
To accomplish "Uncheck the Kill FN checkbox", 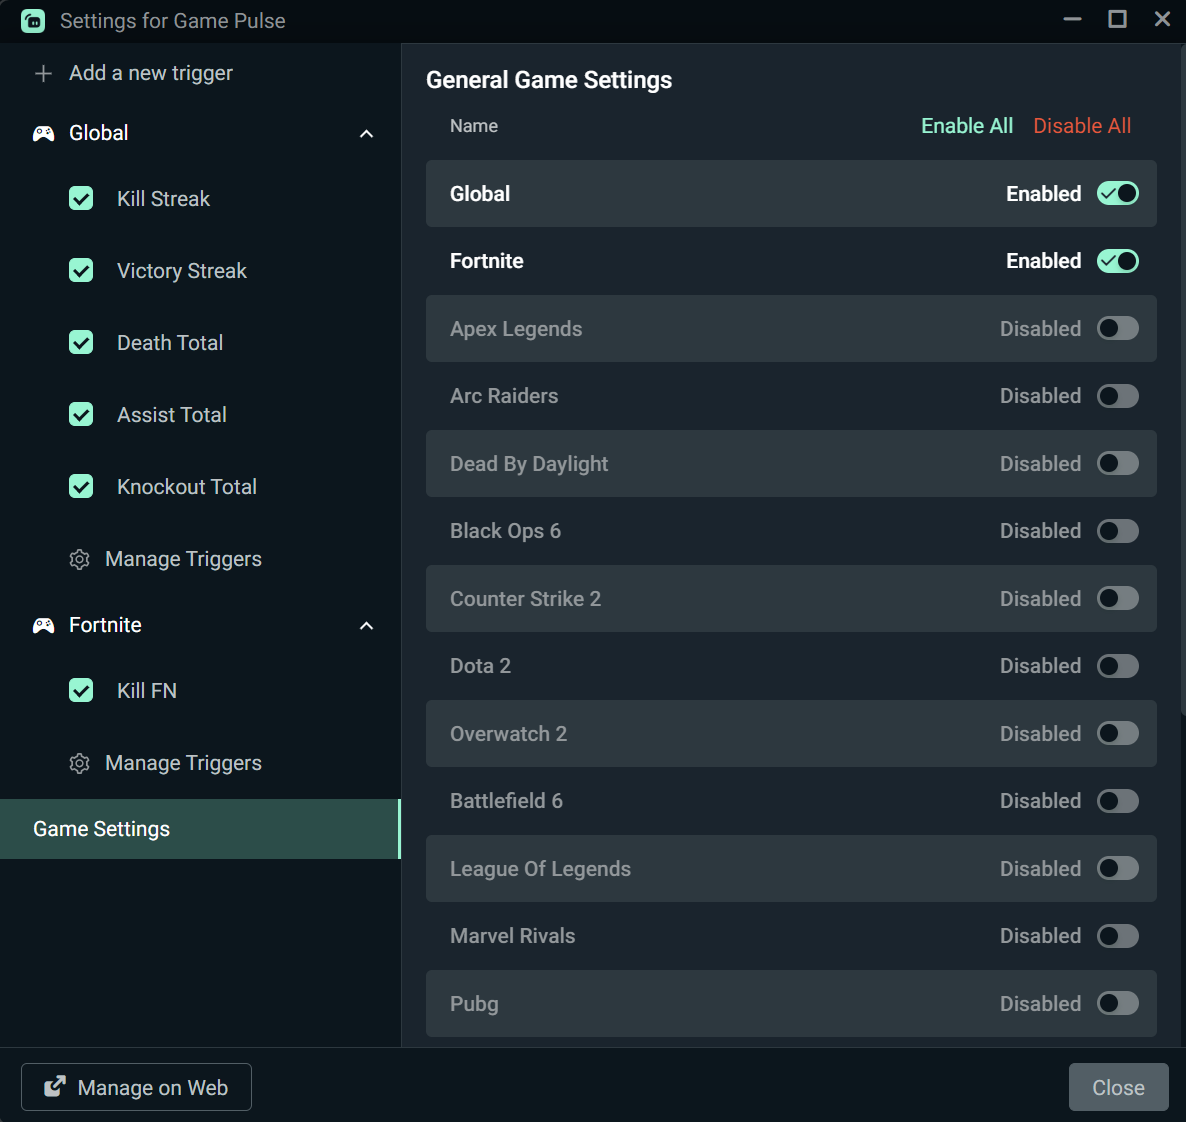I will tap(81, 690).
